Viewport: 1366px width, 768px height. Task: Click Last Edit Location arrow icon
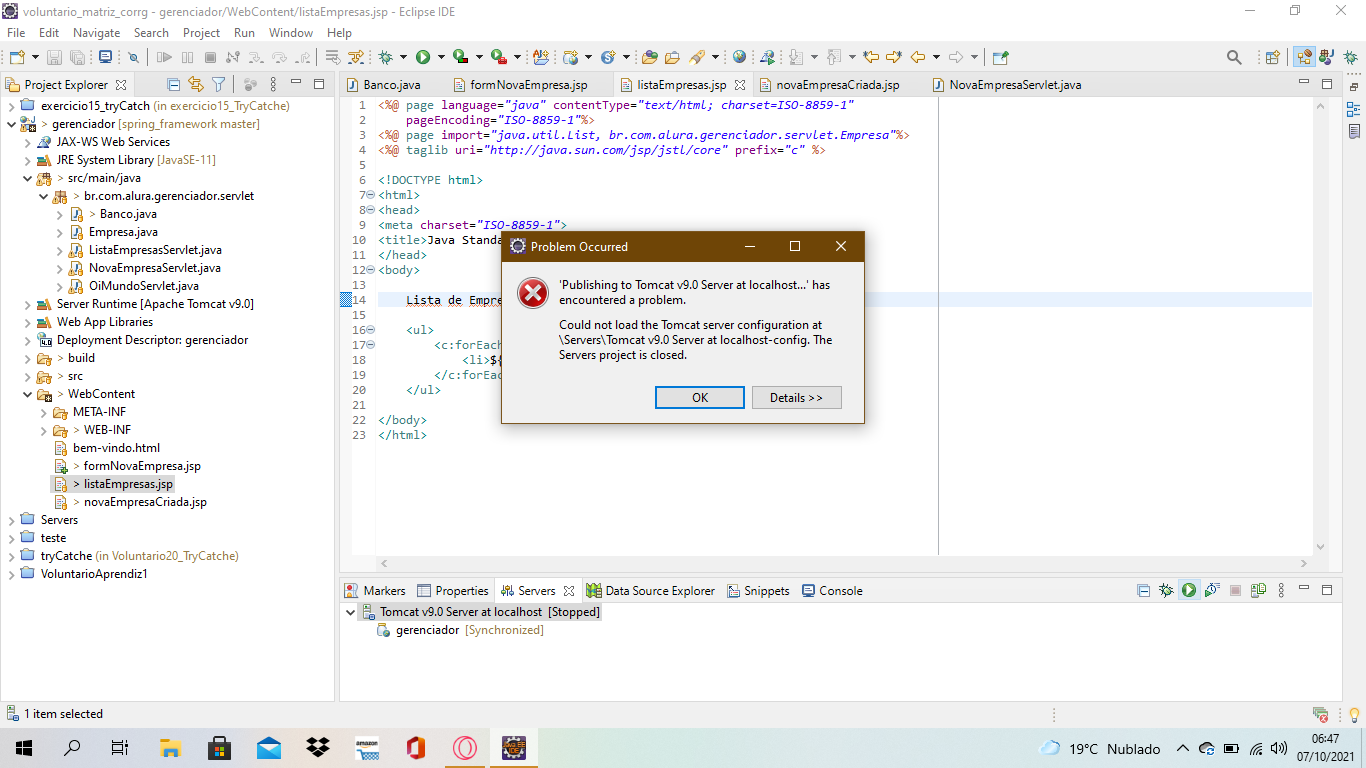(870, 58)
